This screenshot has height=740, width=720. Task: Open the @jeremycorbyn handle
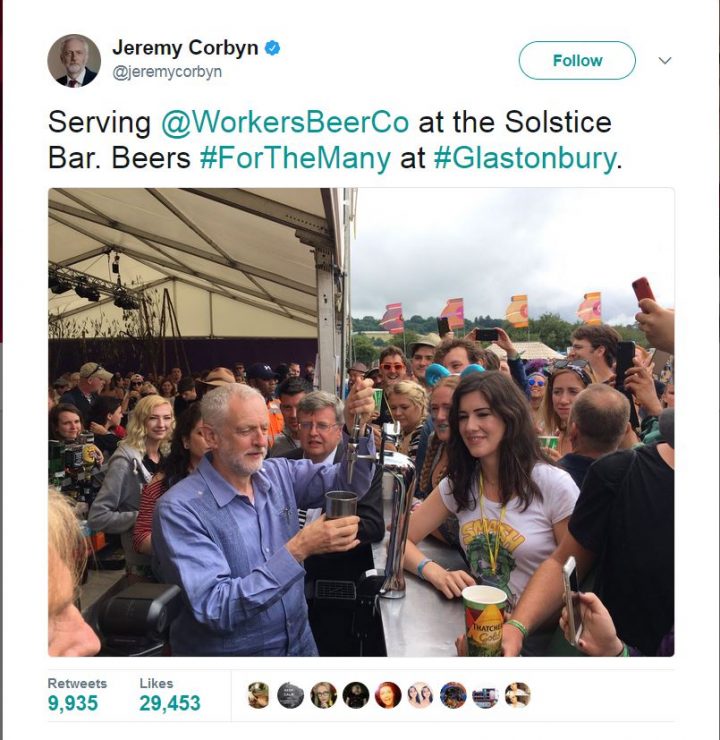167,72
